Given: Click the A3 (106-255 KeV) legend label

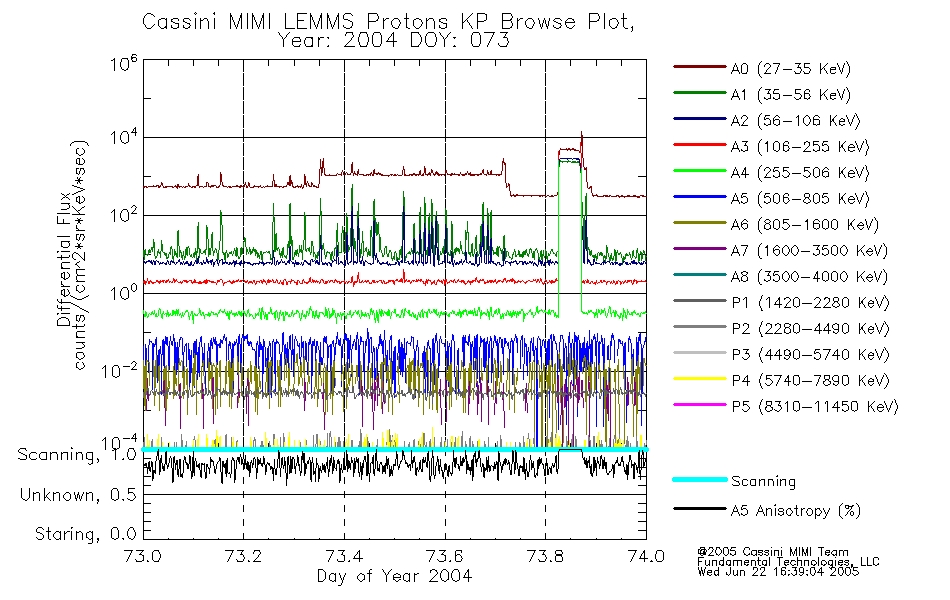Looking at the screenshot, I should pos(800,147).
